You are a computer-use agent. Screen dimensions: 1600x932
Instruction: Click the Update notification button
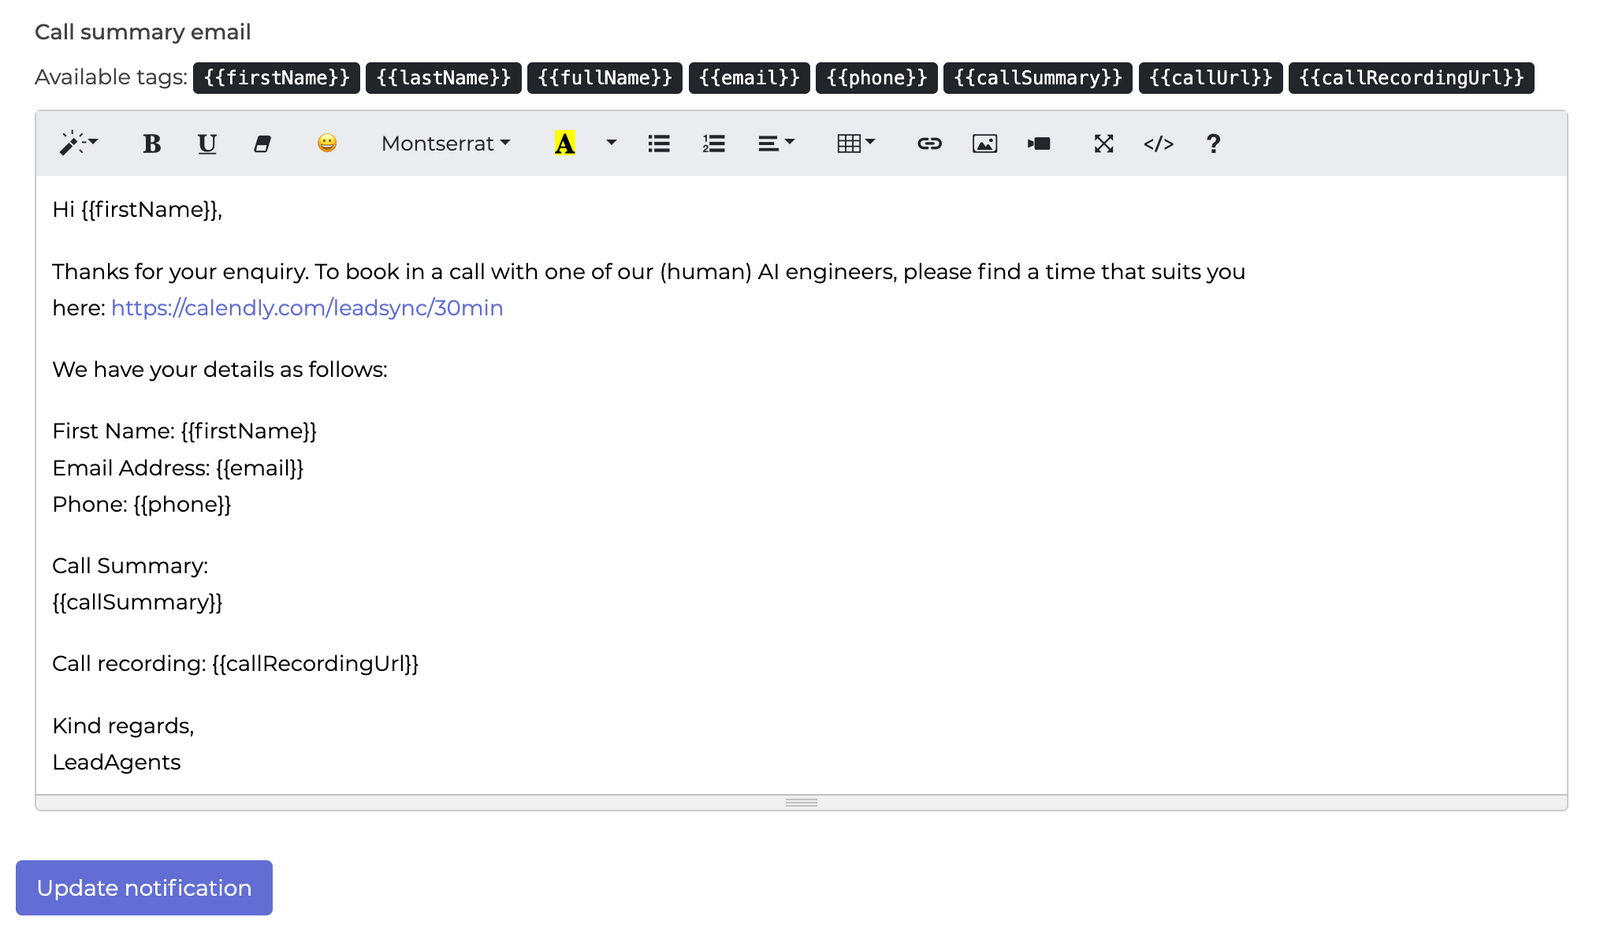pyautogui.click(x=144, y=888)
